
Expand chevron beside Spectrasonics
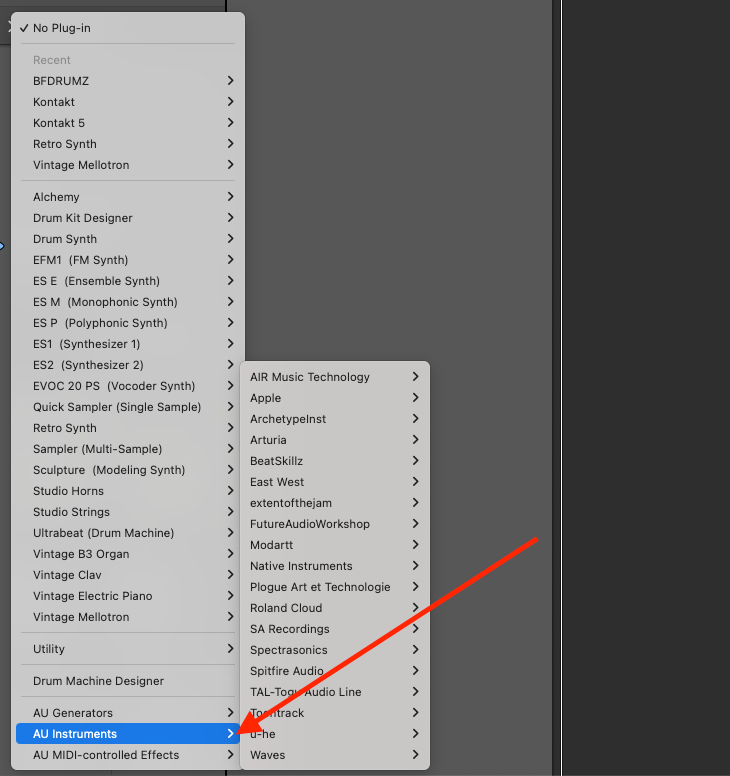416,650
